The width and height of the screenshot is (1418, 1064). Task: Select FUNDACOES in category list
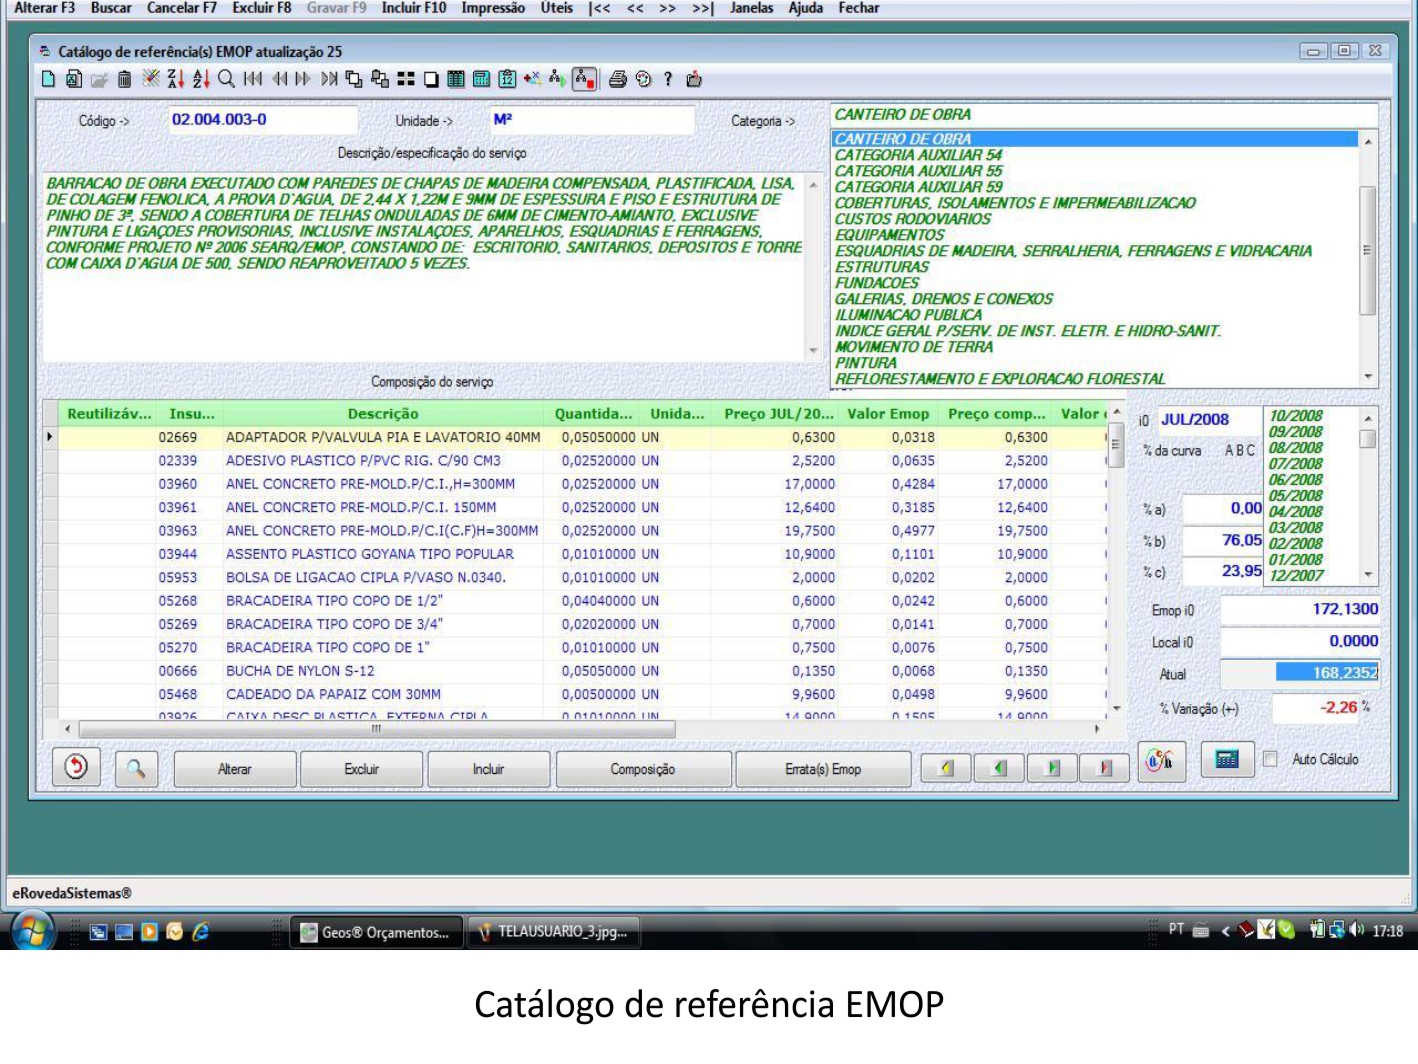(877, 283)
